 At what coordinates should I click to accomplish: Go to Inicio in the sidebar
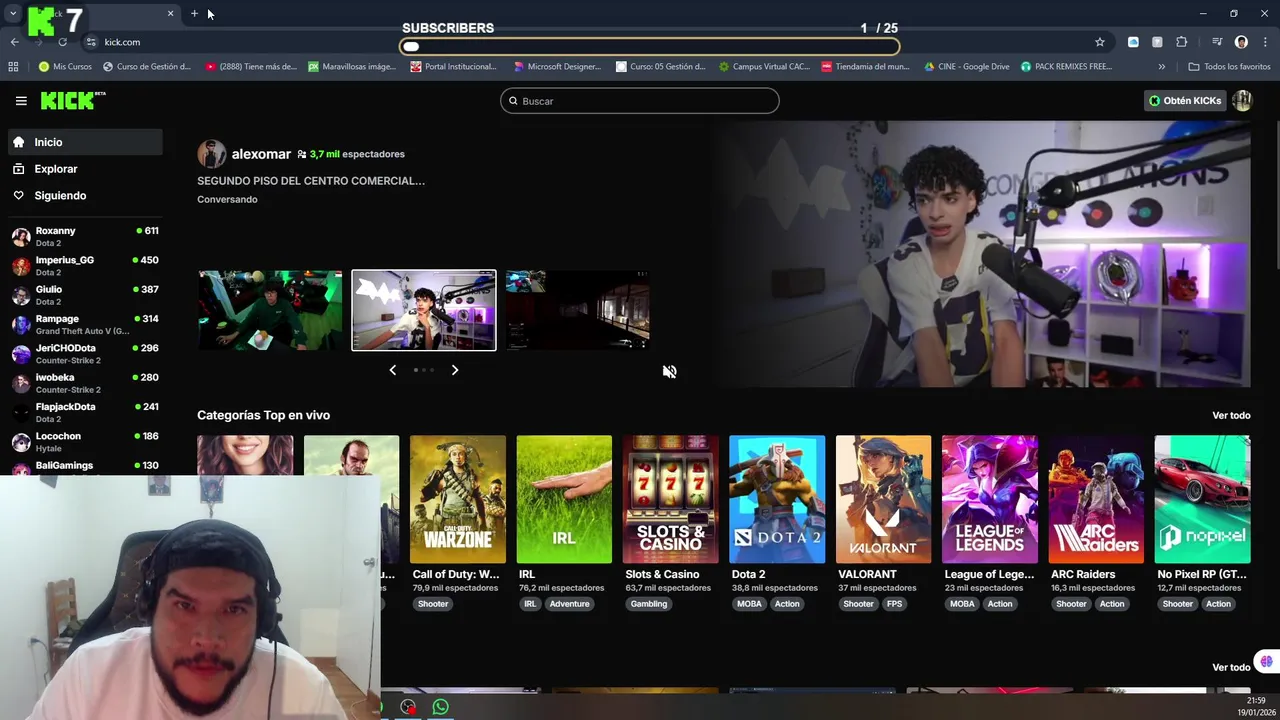point(85,142)
